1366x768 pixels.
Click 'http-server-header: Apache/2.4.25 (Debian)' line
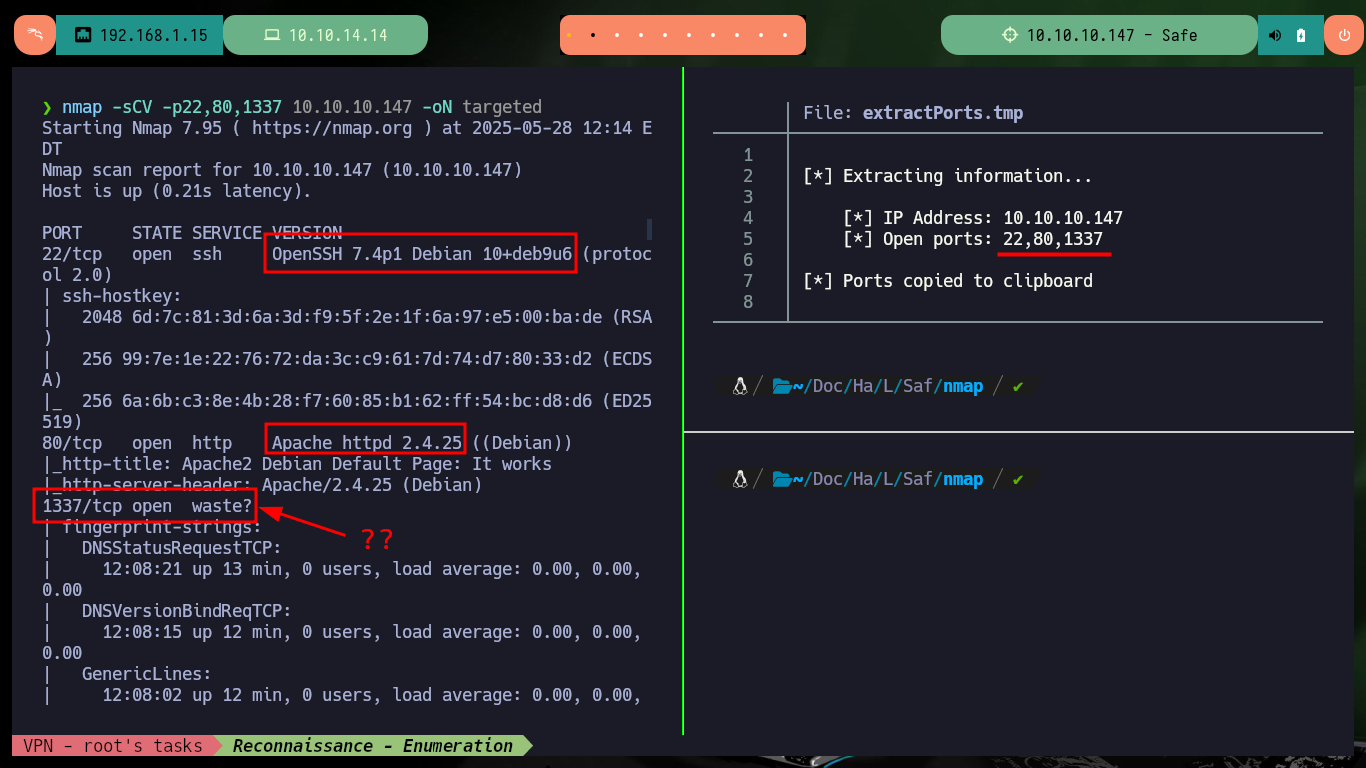click(x=262, y=485)
